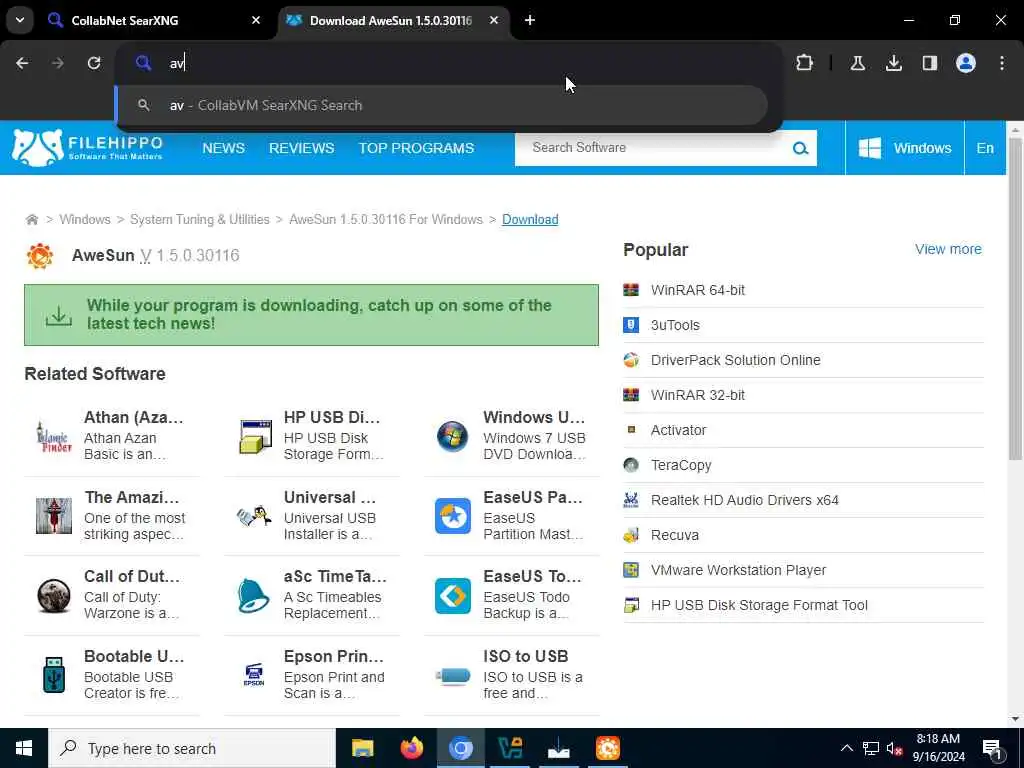
Task: Open the TOP PROGRAMS menu item
Action: click(416, 148)
